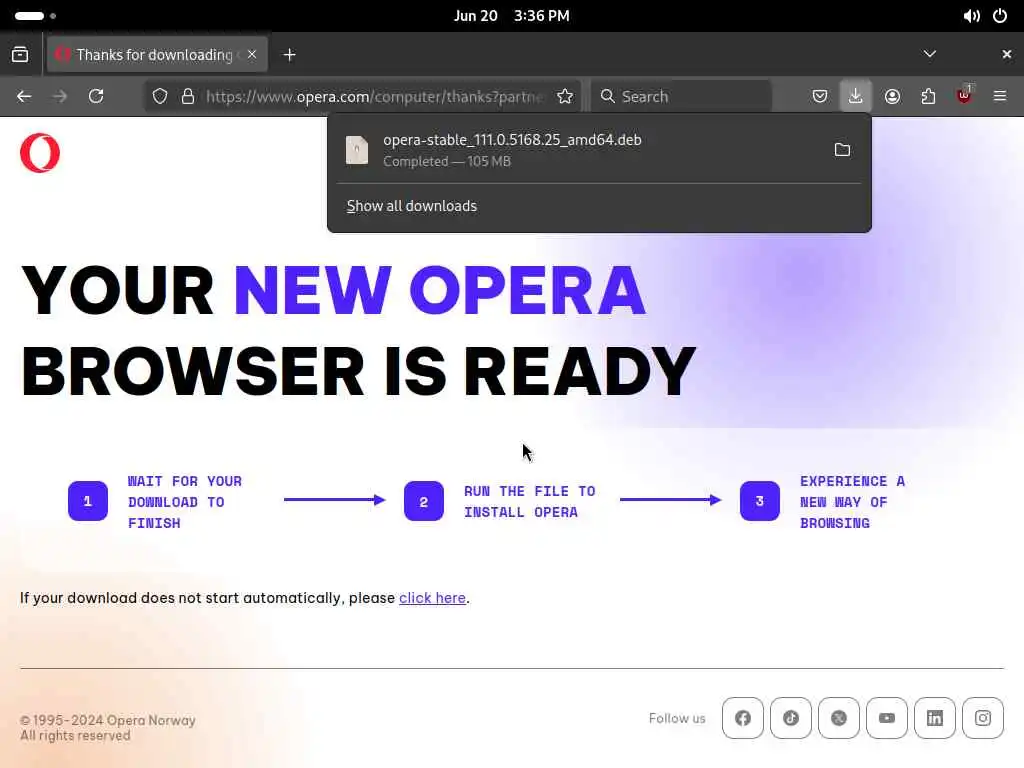Open the Firefox account icon
1024x768 pixels.
click(892, 97)
